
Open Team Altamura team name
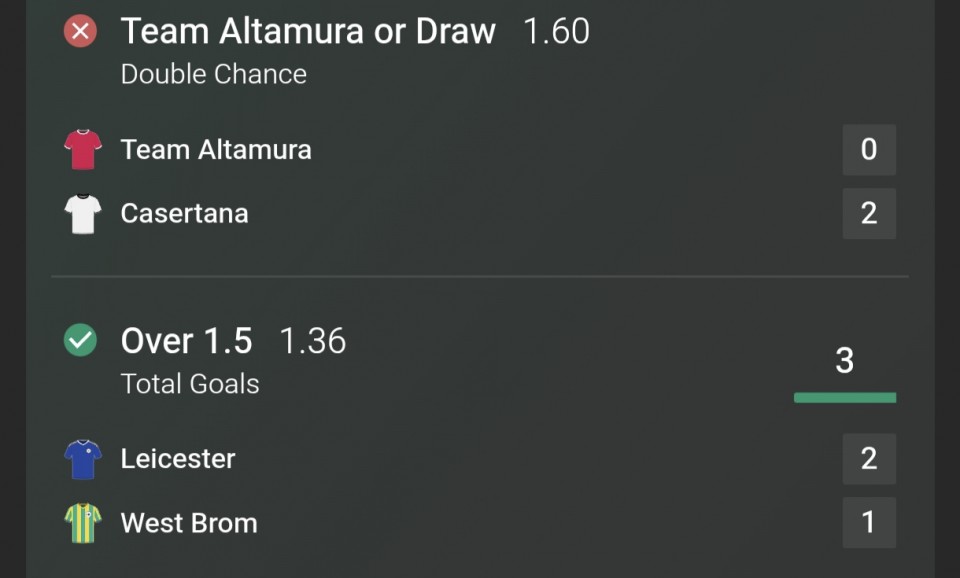point(216,150)
